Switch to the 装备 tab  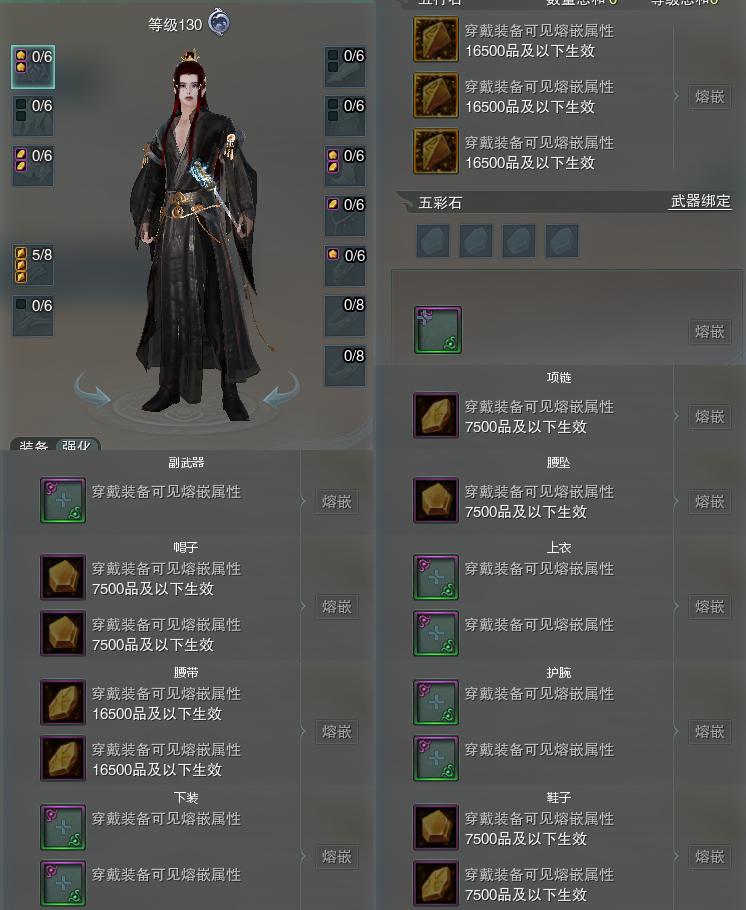tap(33, 446)
